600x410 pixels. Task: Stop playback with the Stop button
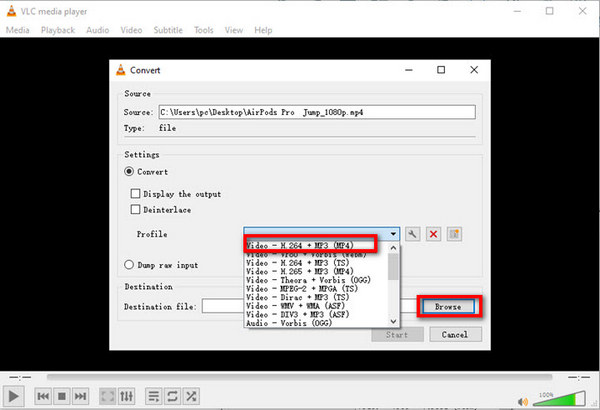[x=62, y=396]
